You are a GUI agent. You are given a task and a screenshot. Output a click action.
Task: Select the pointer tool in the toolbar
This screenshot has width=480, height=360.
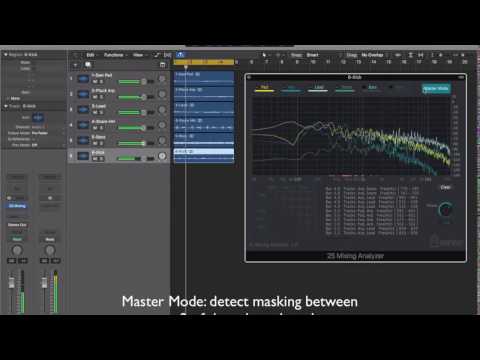(x=264, y=55)
